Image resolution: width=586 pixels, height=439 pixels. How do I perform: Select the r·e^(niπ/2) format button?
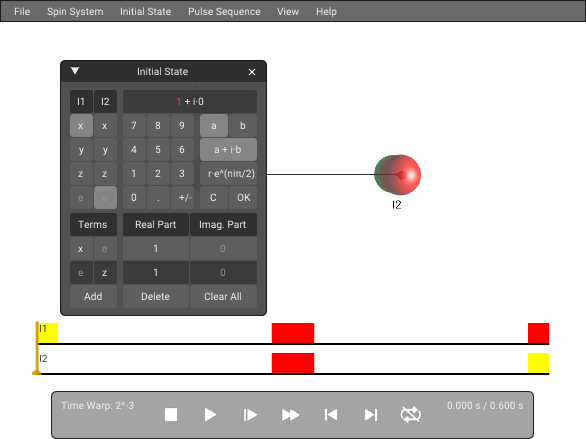(228, 174)
